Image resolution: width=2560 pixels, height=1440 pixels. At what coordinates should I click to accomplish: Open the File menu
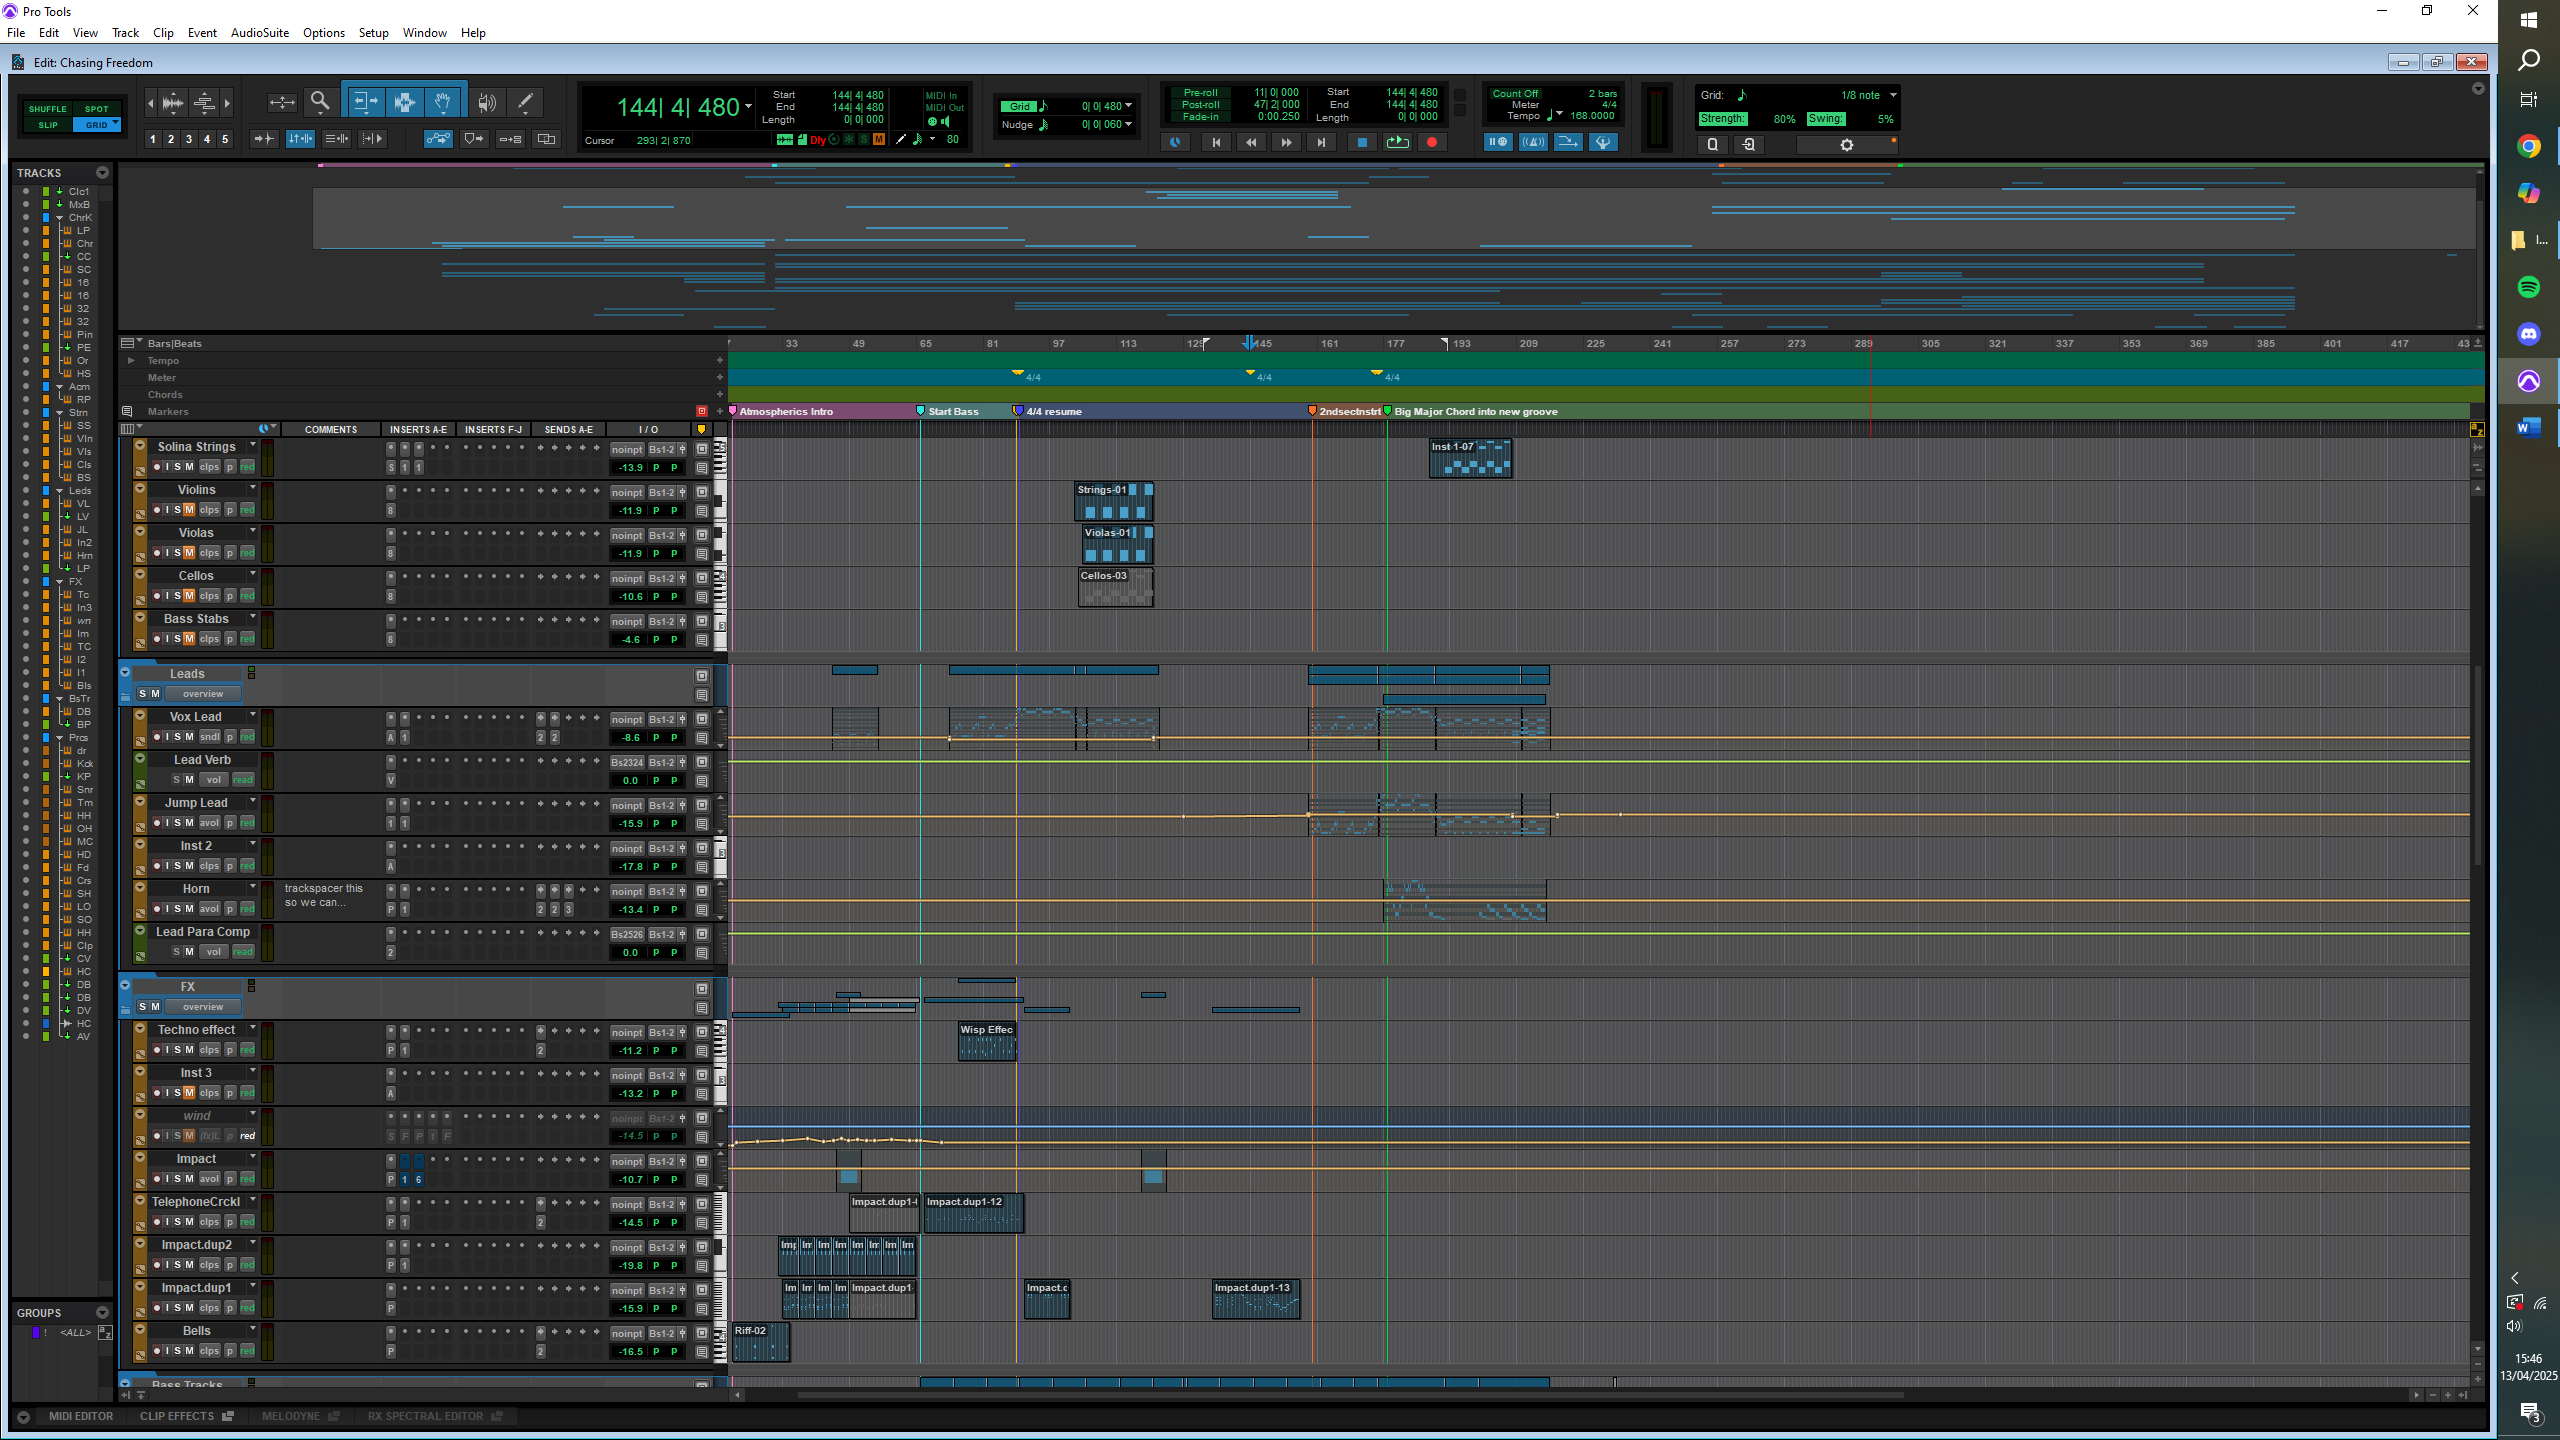click(16, 33)
